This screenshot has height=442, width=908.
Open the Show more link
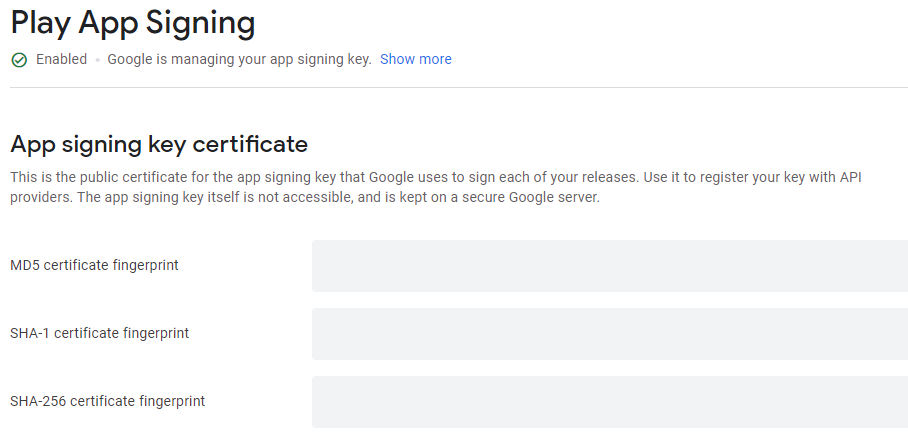click(415, 59)
